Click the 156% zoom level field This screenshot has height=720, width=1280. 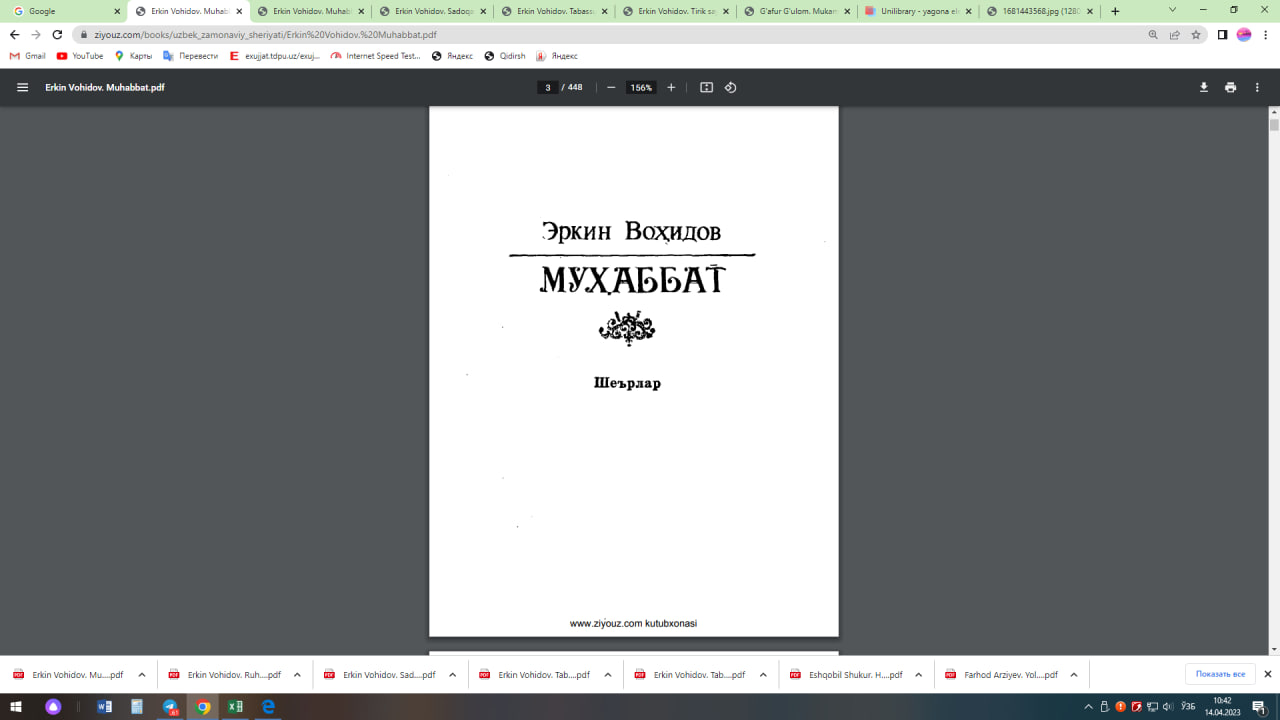[x=640, y=87]
